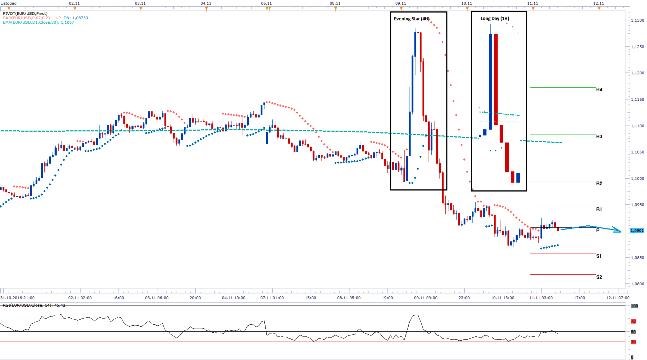This screenshot has width=647, height=360.
Task: Click the double orange marker on top ruler
Action: 268,8
